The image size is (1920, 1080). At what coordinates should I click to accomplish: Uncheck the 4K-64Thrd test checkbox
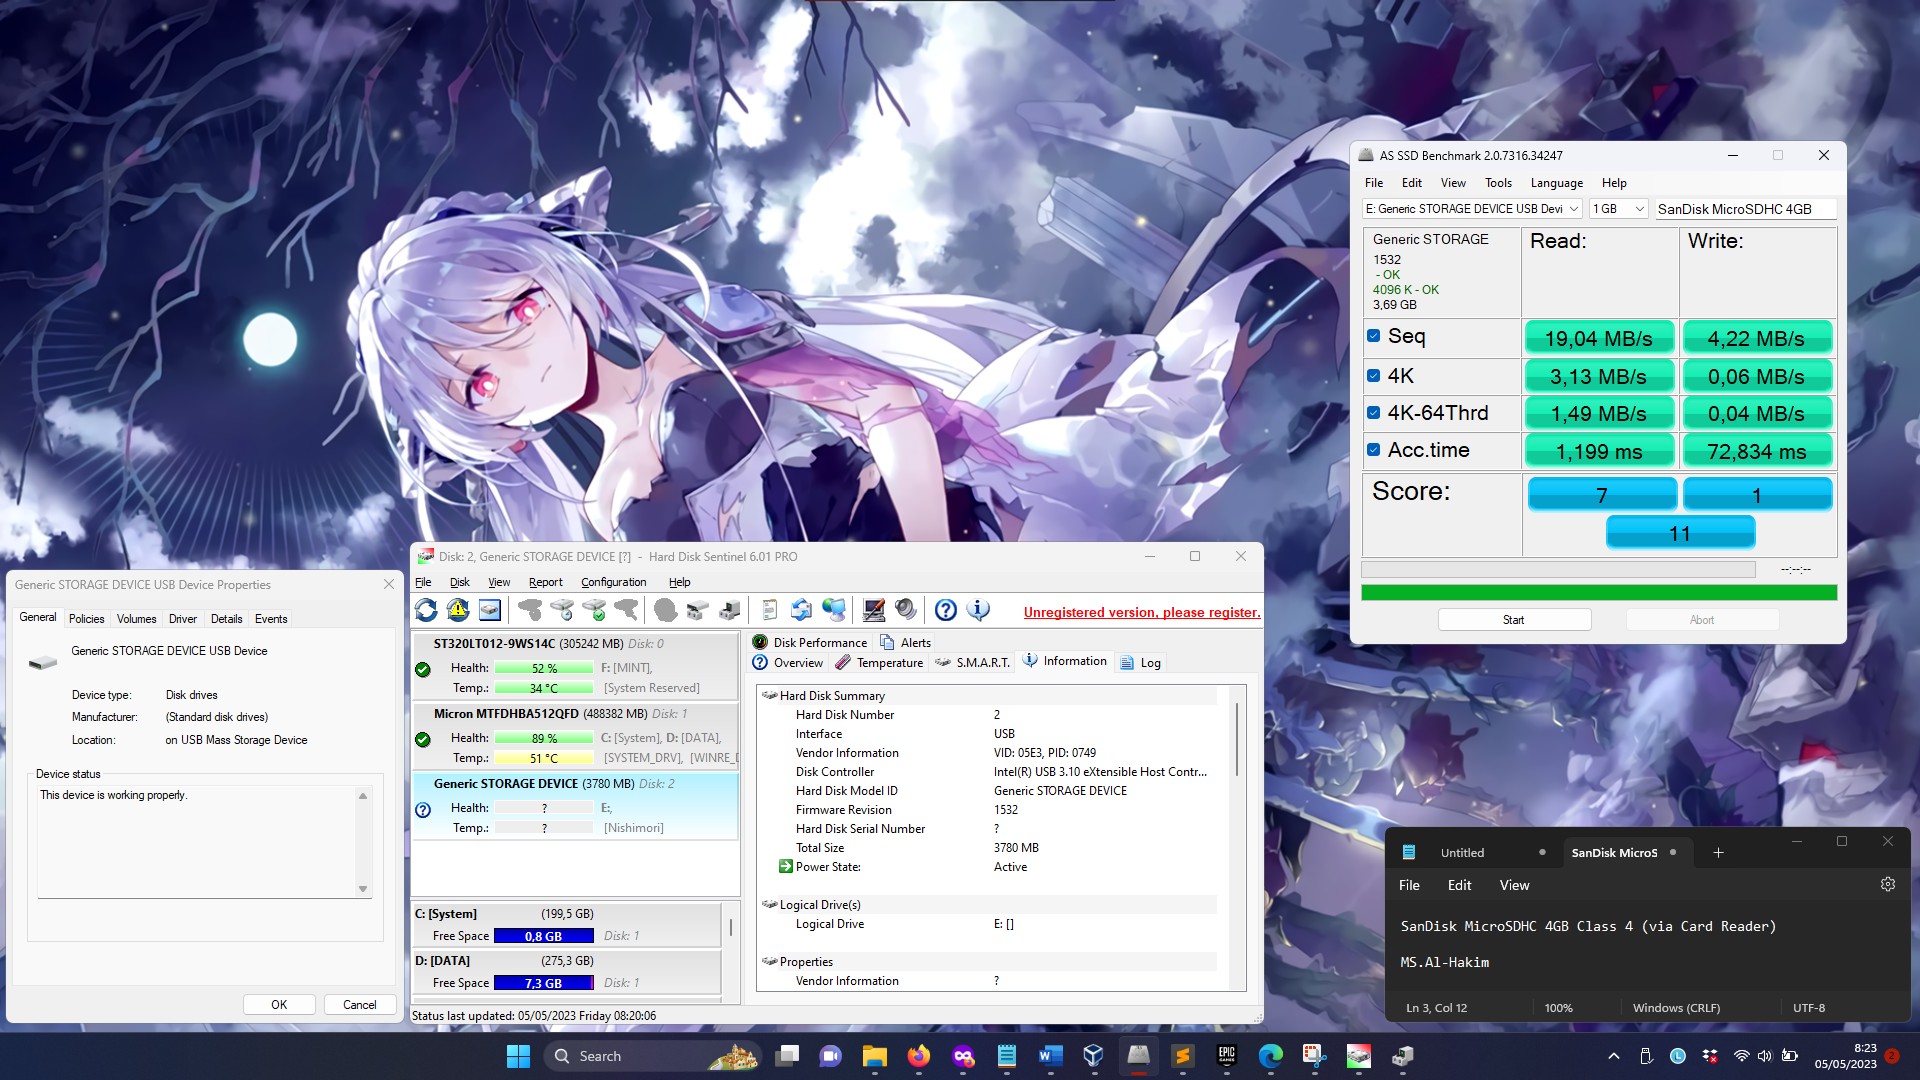pos(1374,413)
